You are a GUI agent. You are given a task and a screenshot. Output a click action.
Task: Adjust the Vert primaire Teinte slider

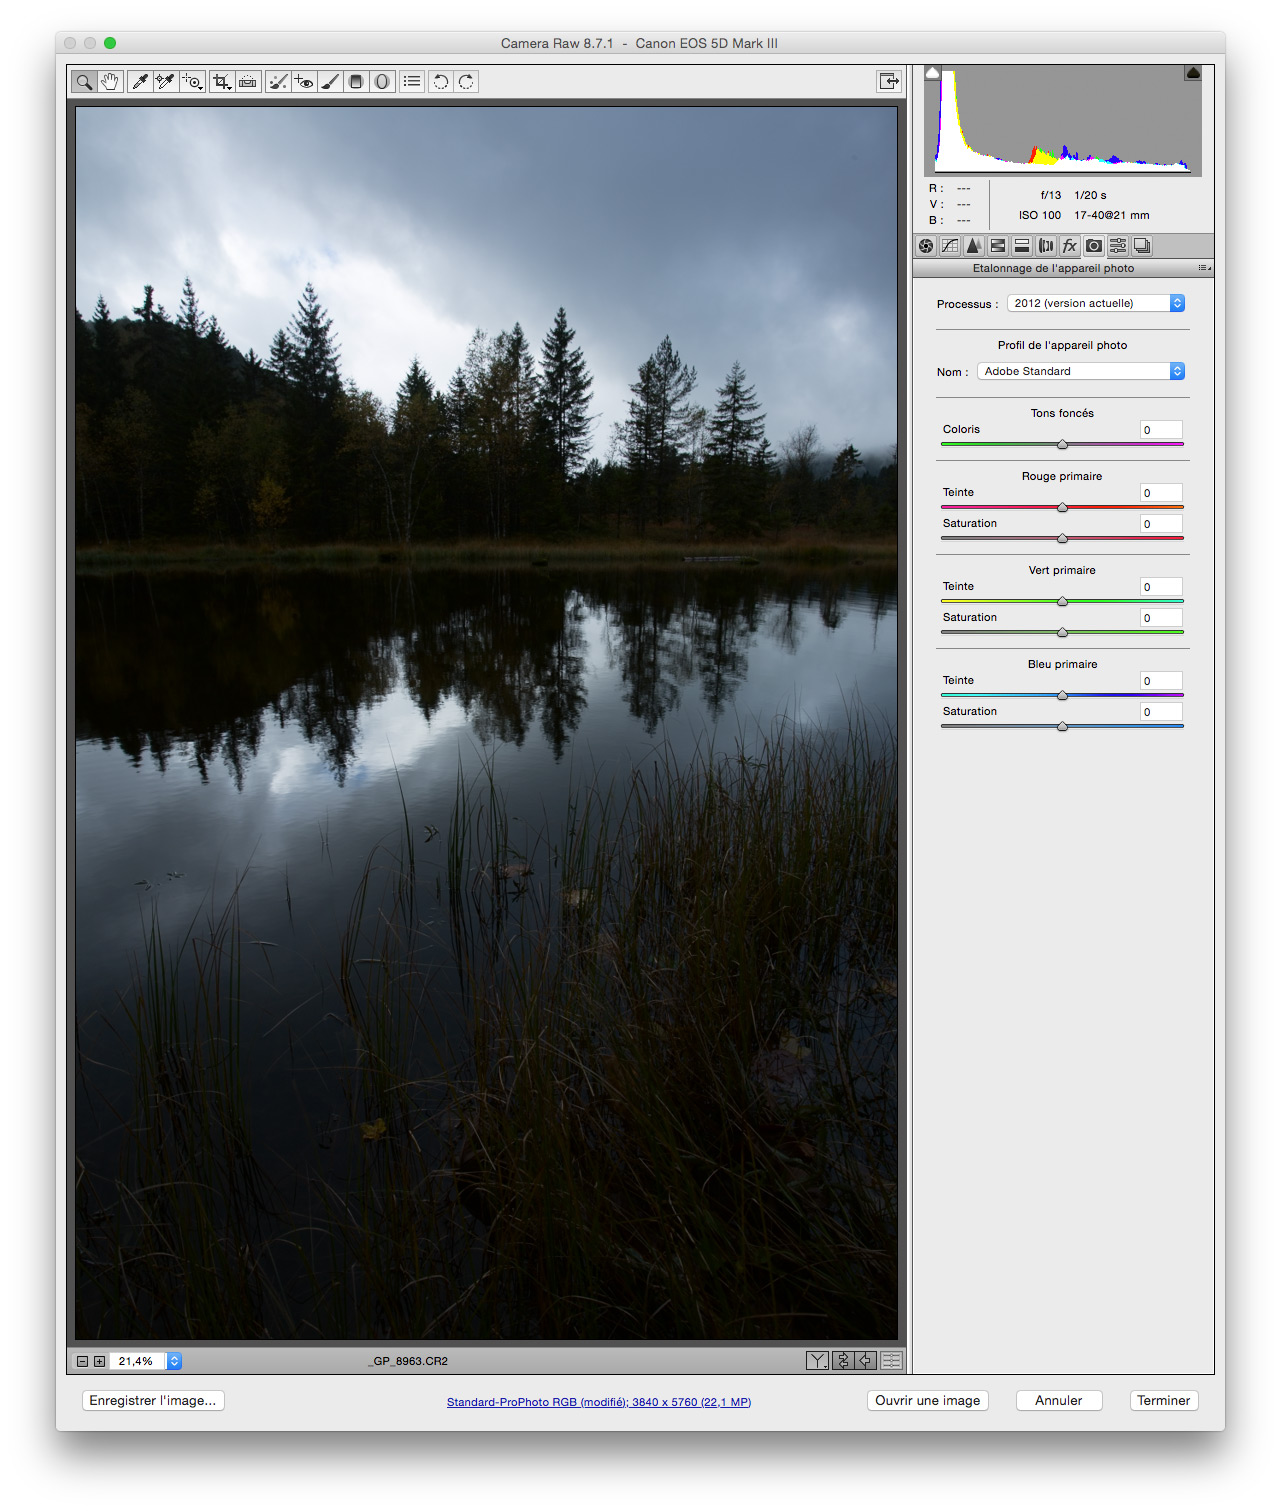click(x=1063, y=601)
